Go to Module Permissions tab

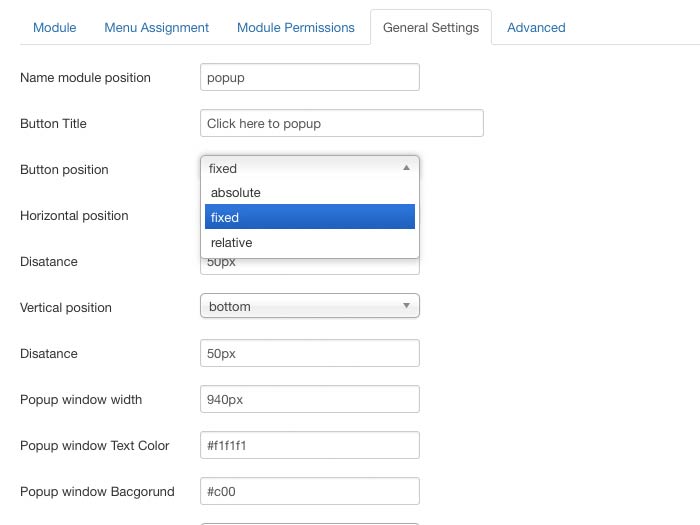pyautogui.click(x=295, y=27)
